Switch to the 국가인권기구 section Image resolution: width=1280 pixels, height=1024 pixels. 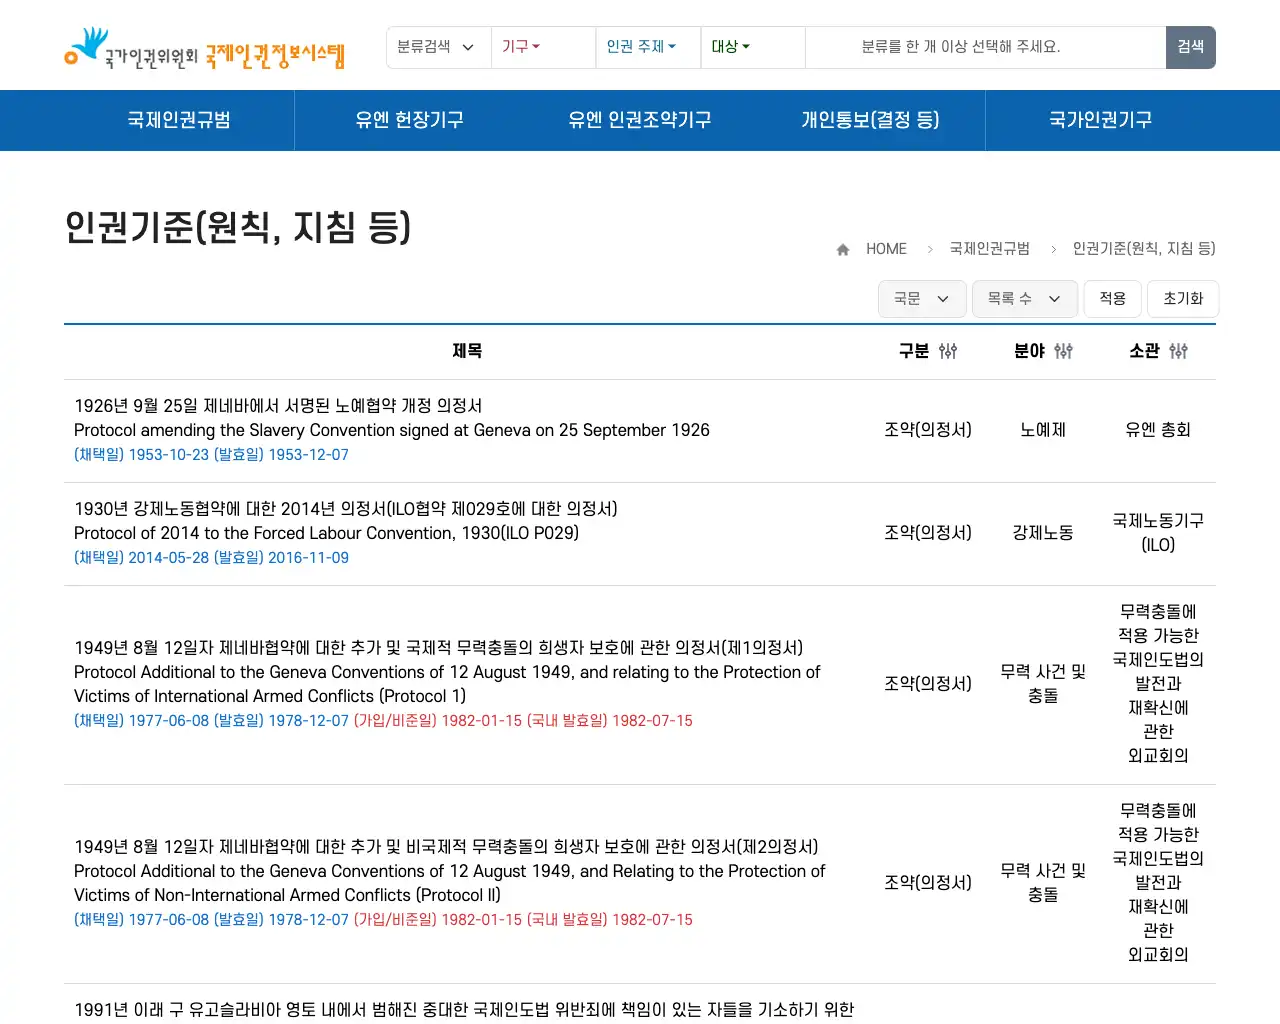[x=1100, y=120]
